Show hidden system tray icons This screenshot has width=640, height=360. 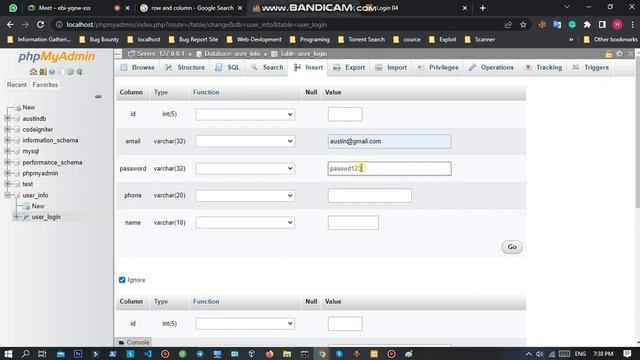pos(529,354)
